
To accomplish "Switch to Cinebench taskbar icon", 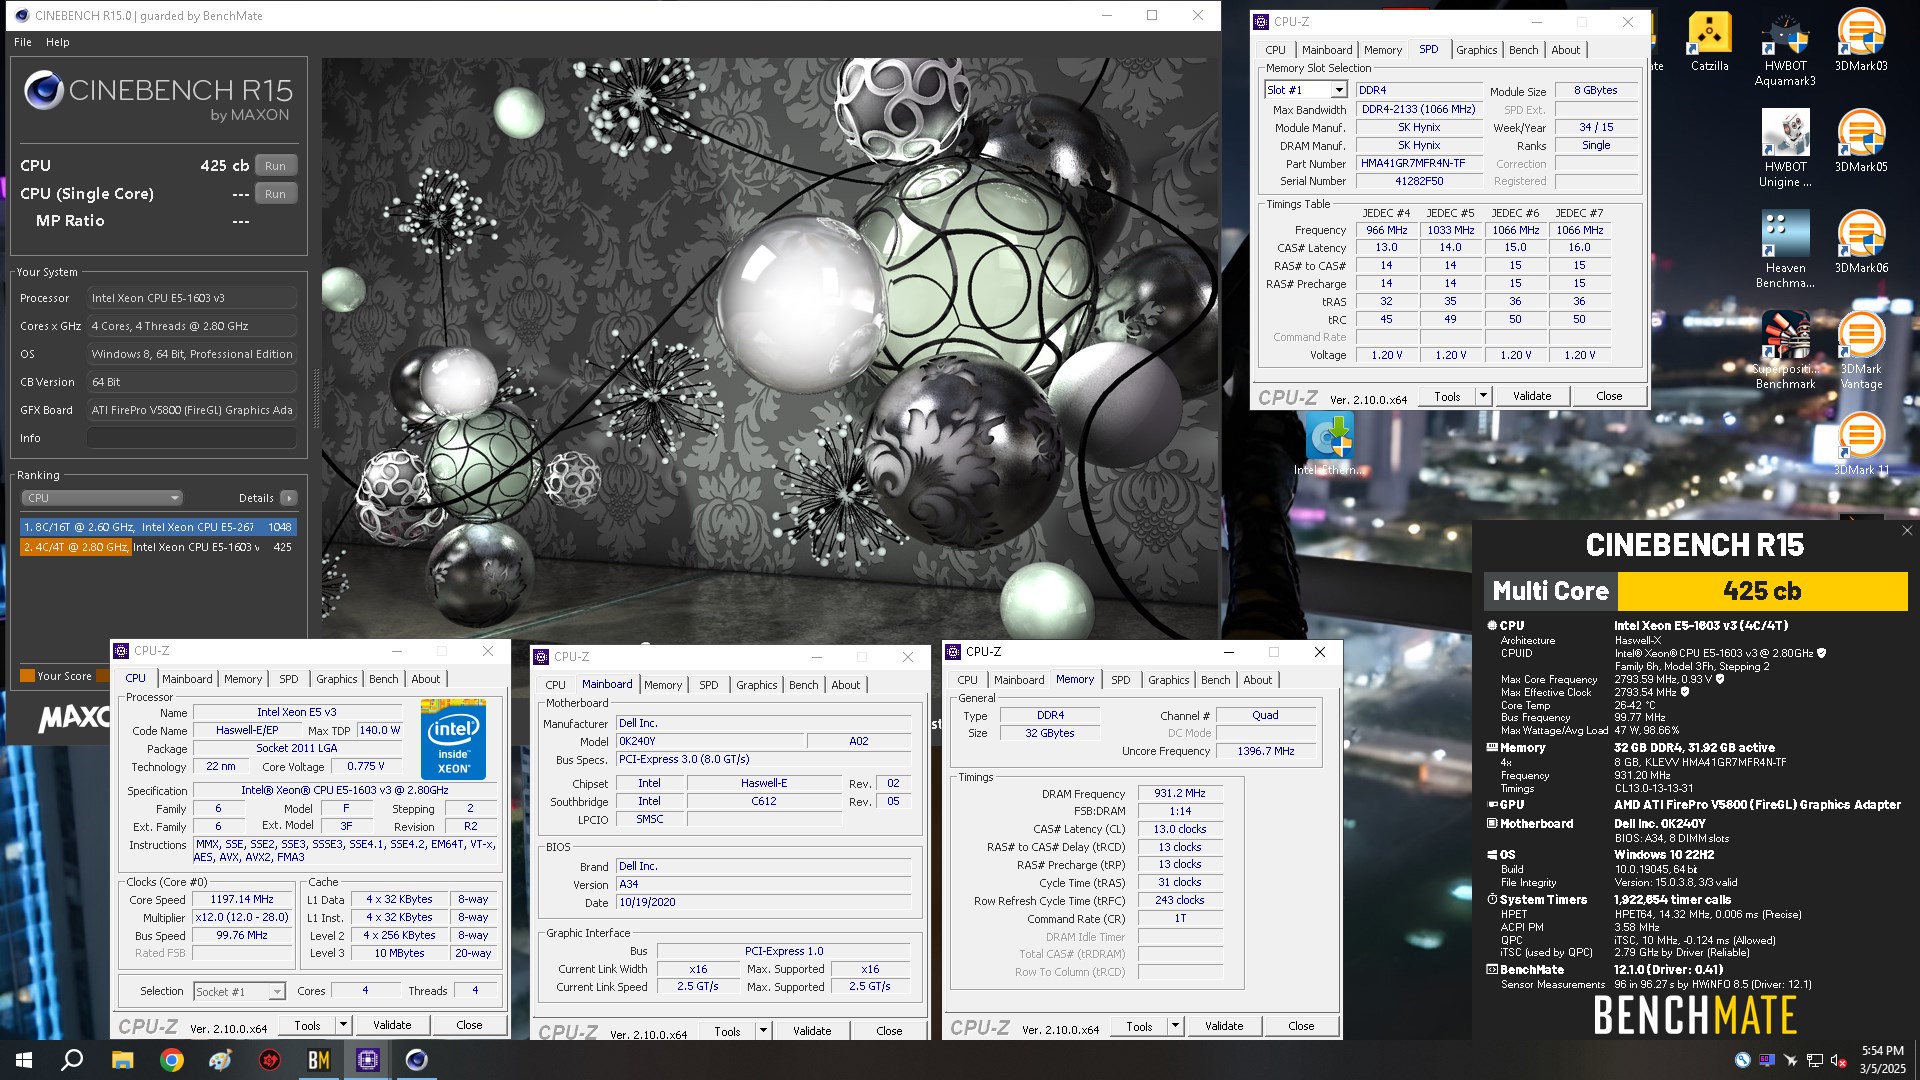I will coord(417,1060).
